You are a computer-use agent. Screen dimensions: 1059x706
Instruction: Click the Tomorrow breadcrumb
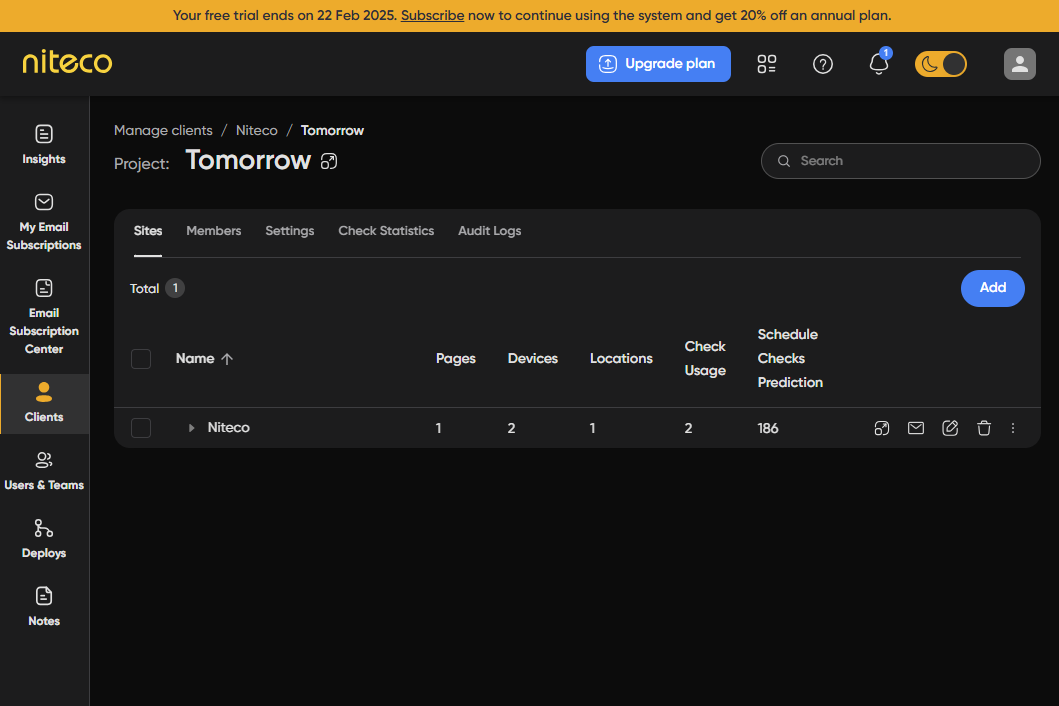pyautogui.click(x=332, y=130)
